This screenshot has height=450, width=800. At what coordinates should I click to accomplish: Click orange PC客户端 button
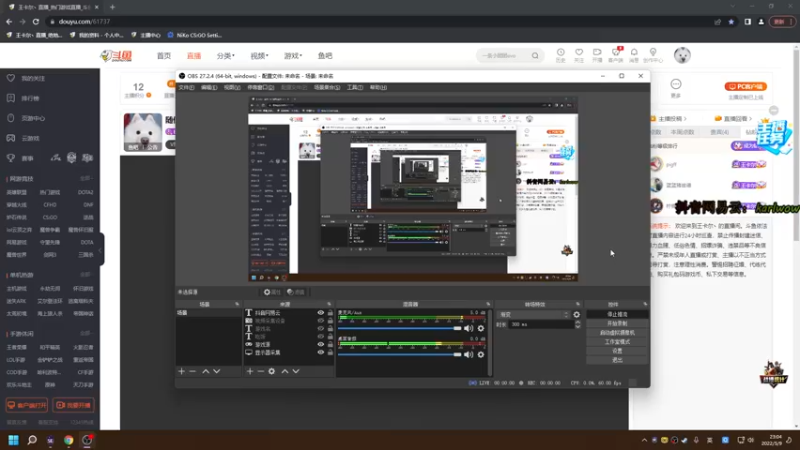pyautogui.click(x=745, y=87)
